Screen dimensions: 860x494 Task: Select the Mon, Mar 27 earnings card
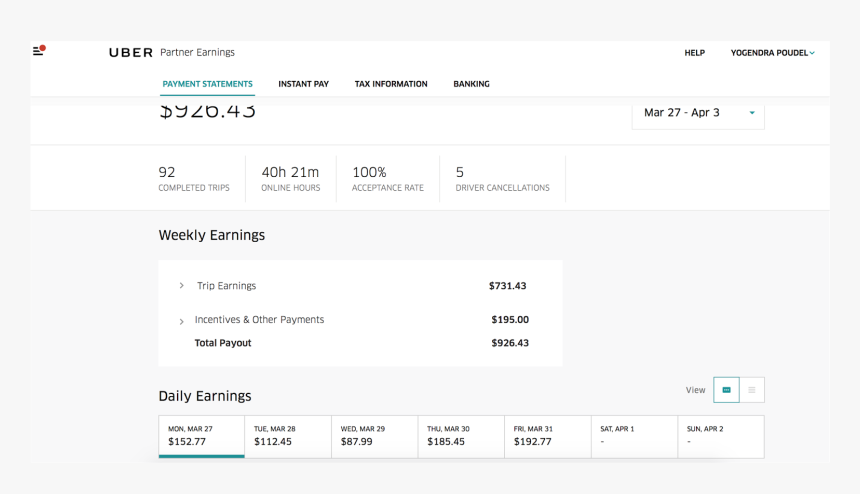(x=201, y=436)
